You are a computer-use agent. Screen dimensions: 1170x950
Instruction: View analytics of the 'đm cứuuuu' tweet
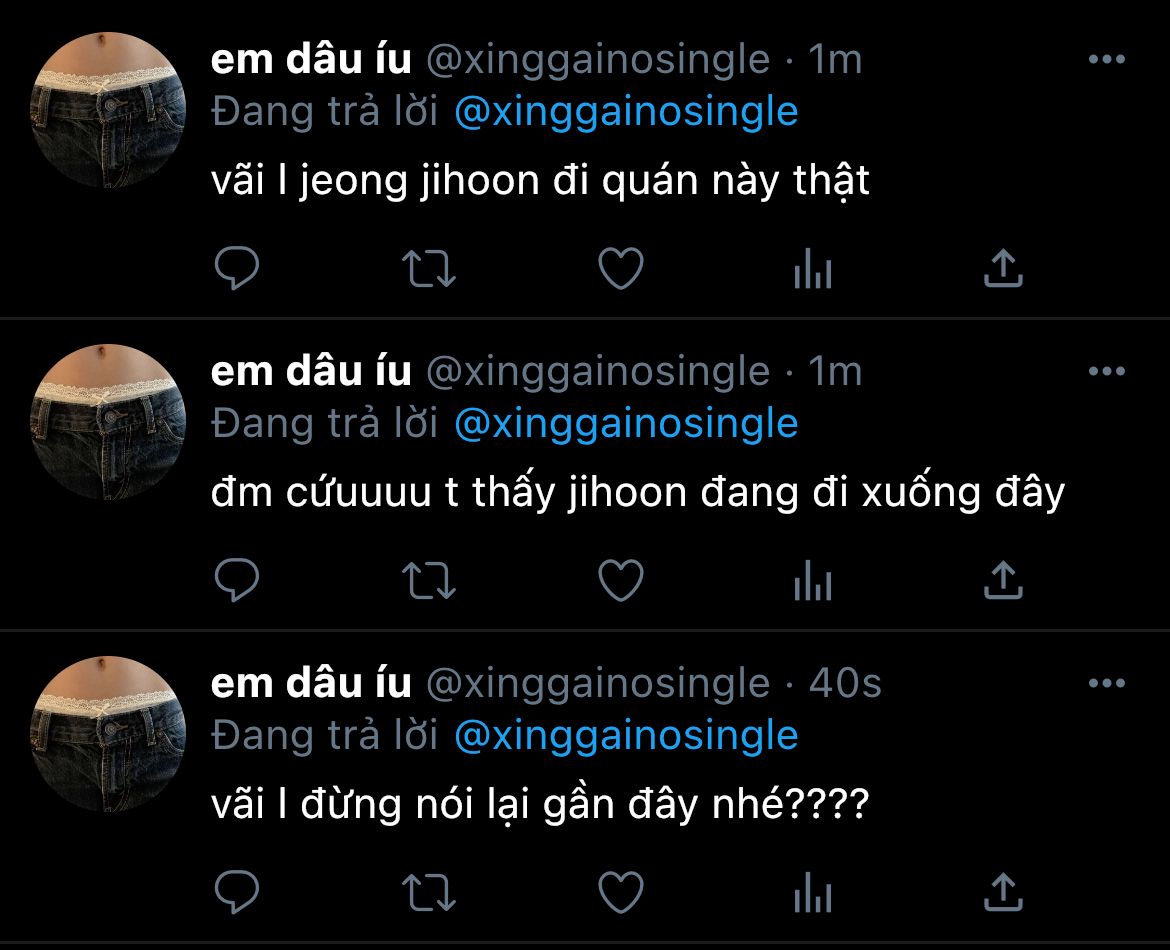tap(813, 581)
